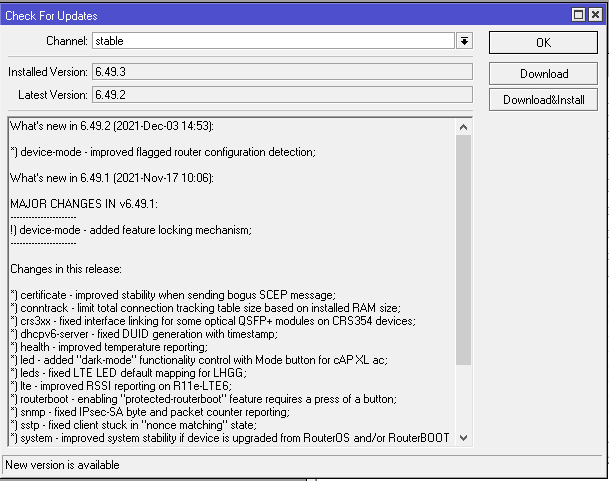This screenshot has width=609, height=481.
Task: Click the changelog scrollbar up arrow
Action: 463,127
